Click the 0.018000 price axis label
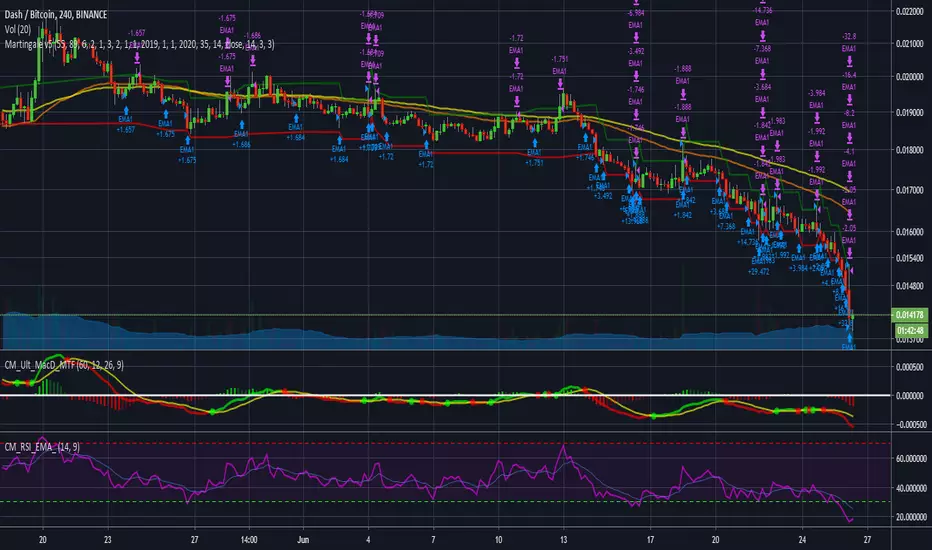This screenshot has width=932, height=550. click(x=909, y=150)
